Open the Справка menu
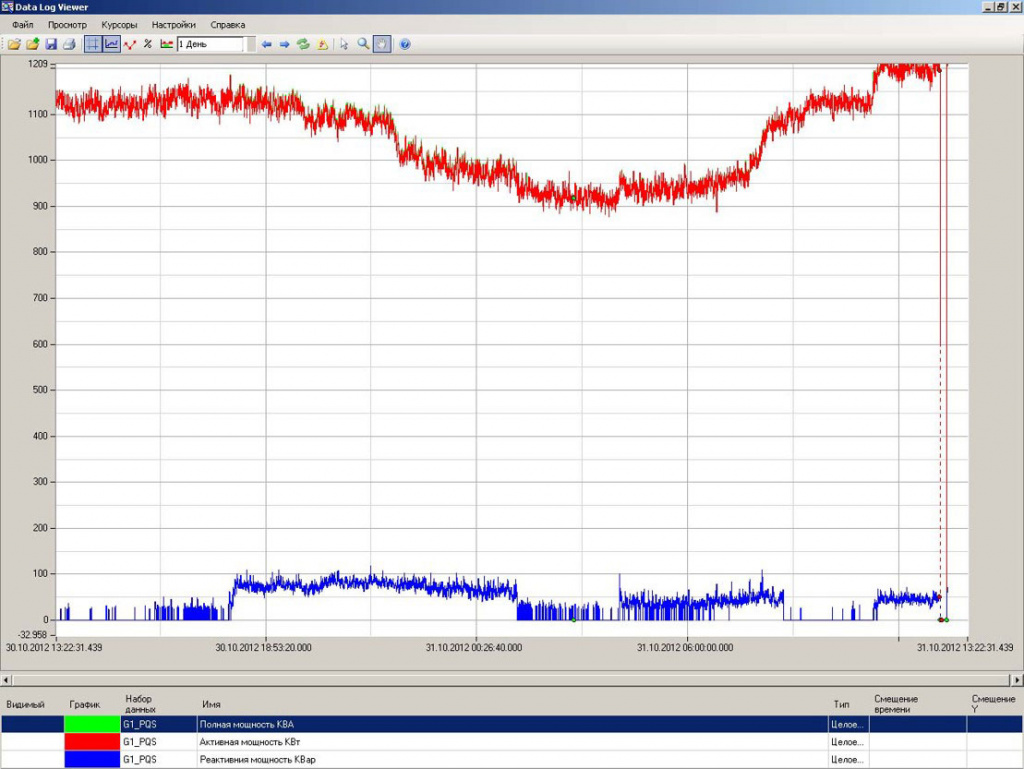This screenshot has height=769, width=1024. point(228,25)
